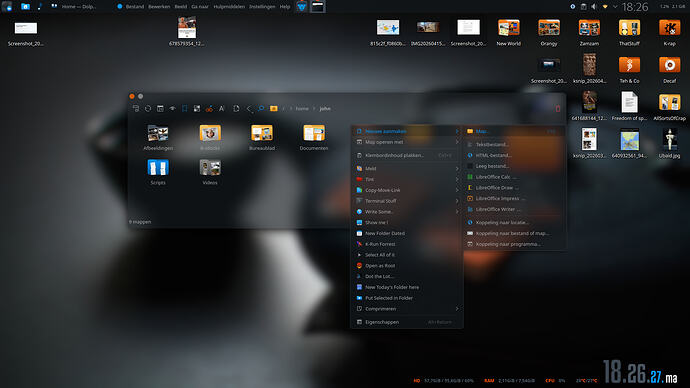Expand the 'Write Some..' submenu

pyautogui.click(x=407, y=212)
